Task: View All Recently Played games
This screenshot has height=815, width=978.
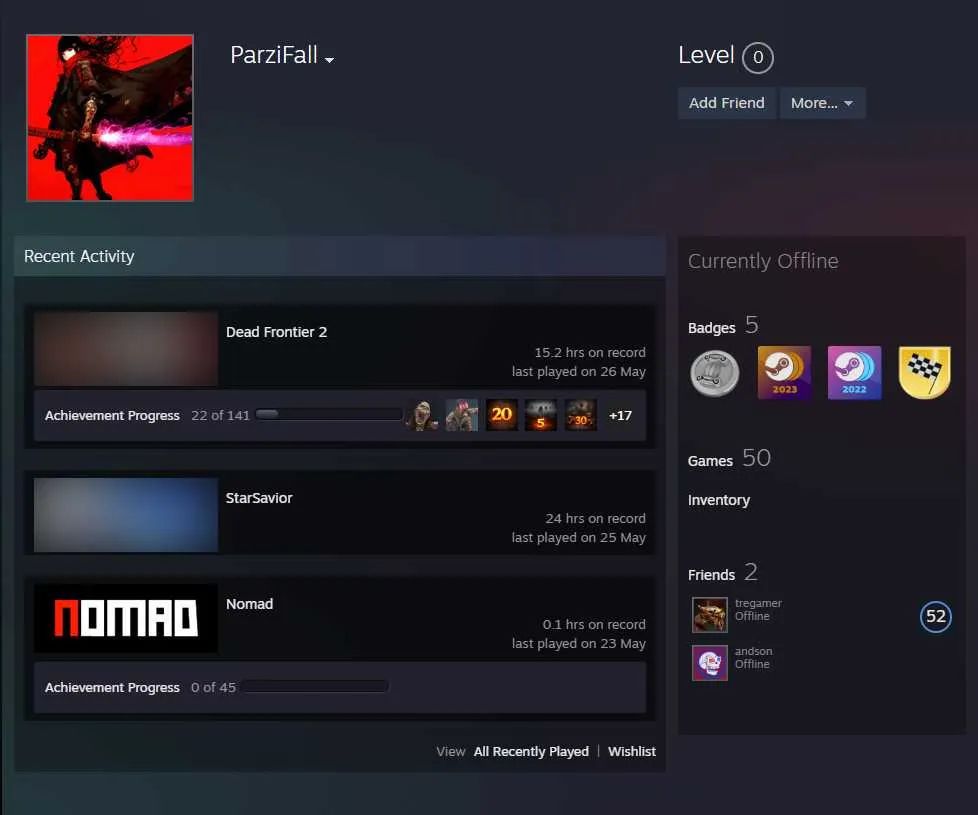Action: (x=531, y=751)
